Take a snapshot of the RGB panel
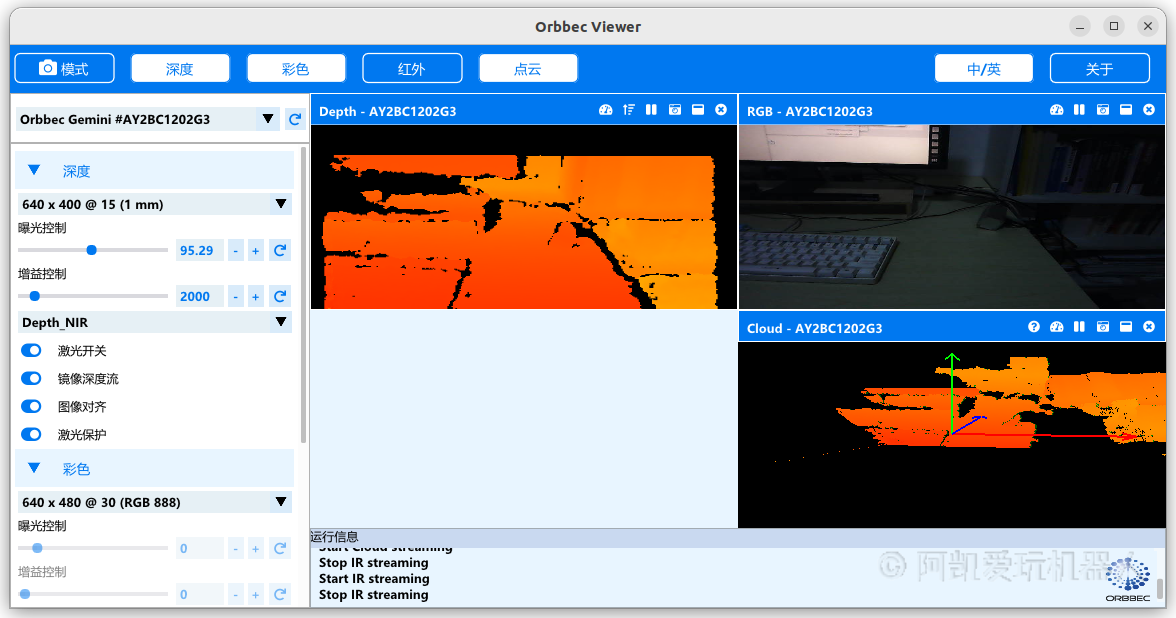Viewport: 1176px width, 618px height. tap(1102, 110)
